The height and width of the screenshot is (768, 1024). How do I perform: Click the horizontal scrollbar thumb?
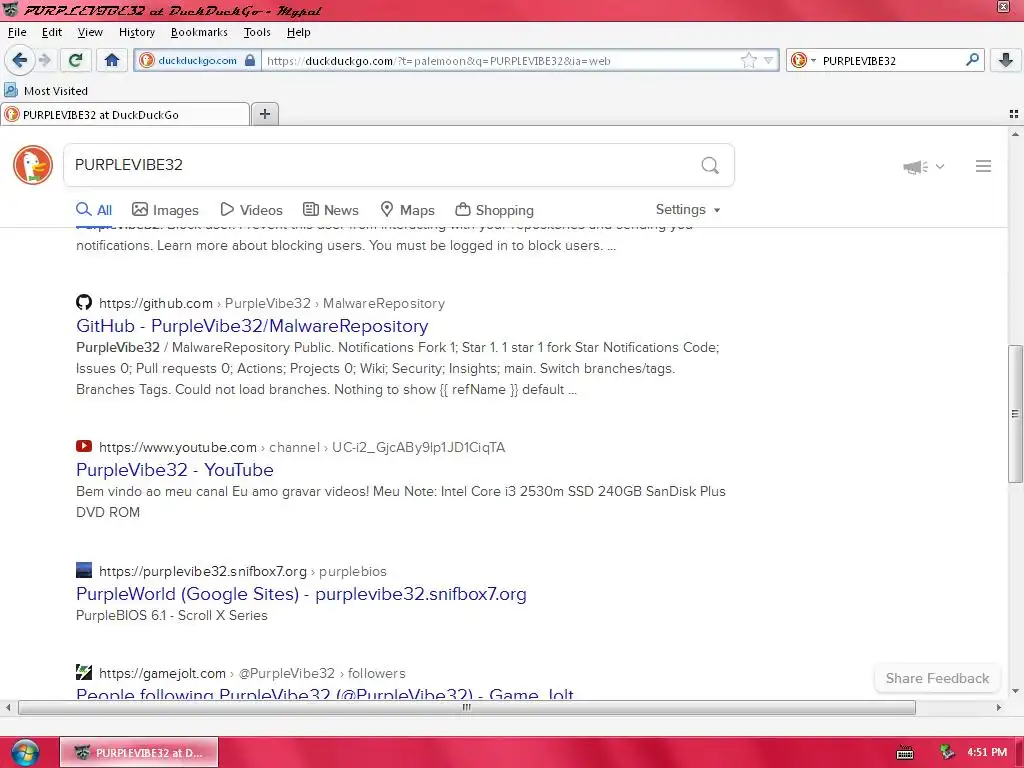(x=466, y=707)
